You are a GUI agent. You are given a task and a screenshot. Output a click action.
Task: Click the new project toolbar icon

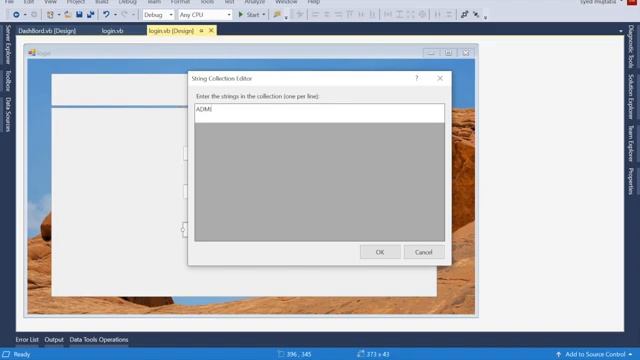click(x=50, y=15)
